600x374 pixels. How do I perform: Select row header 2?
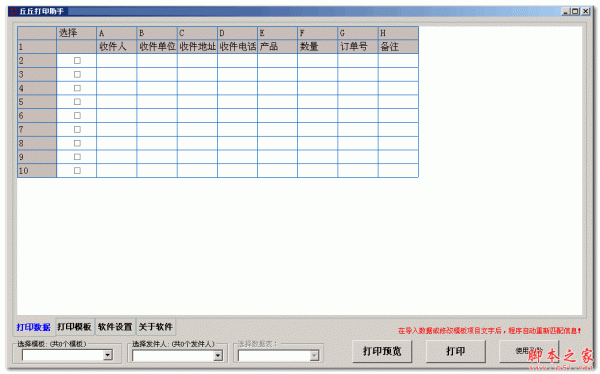37,60
